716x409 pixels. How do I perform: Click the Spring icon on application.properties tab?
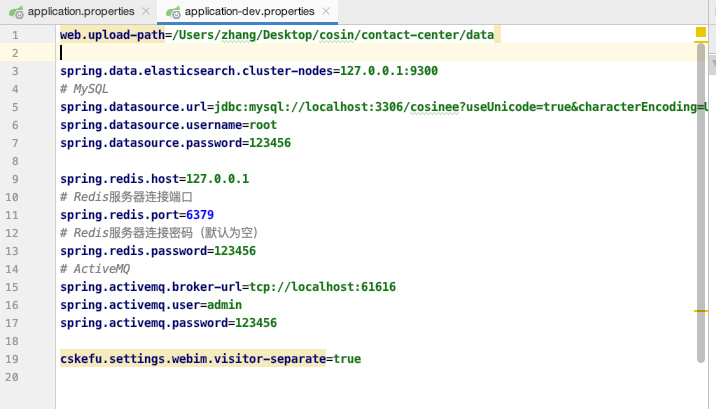(x=16, y=12)
